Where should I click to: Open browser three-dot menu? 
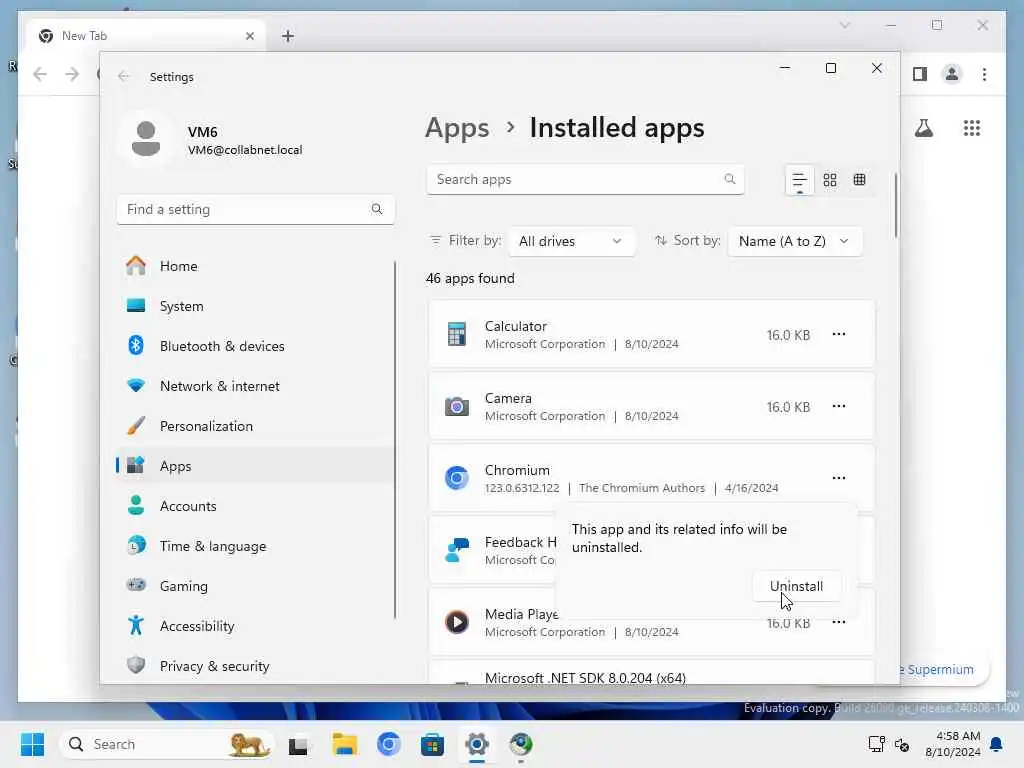click(984, 74)
